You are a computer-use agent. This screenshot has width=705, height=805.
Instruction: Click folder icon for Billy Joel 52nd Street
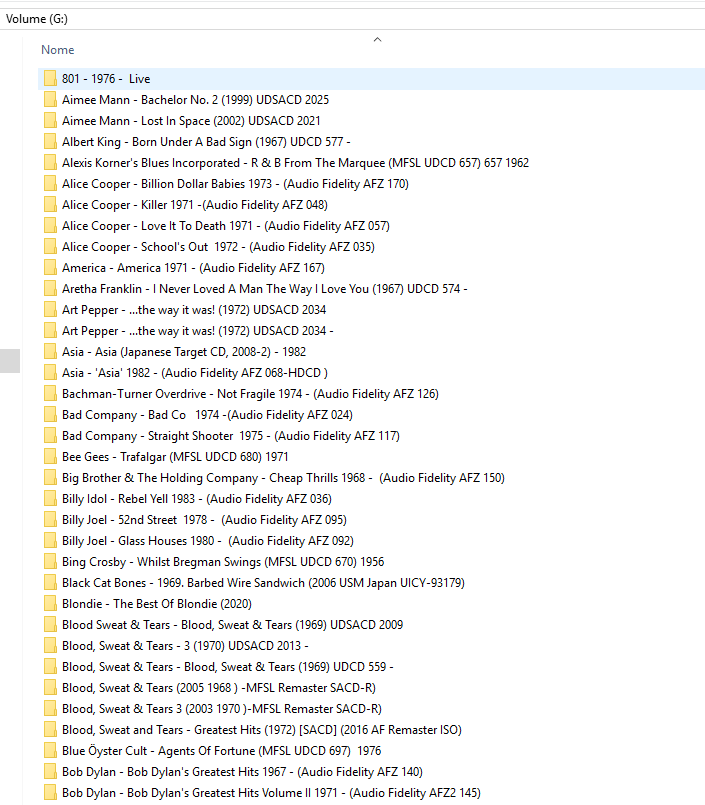[x=50, y=520]
